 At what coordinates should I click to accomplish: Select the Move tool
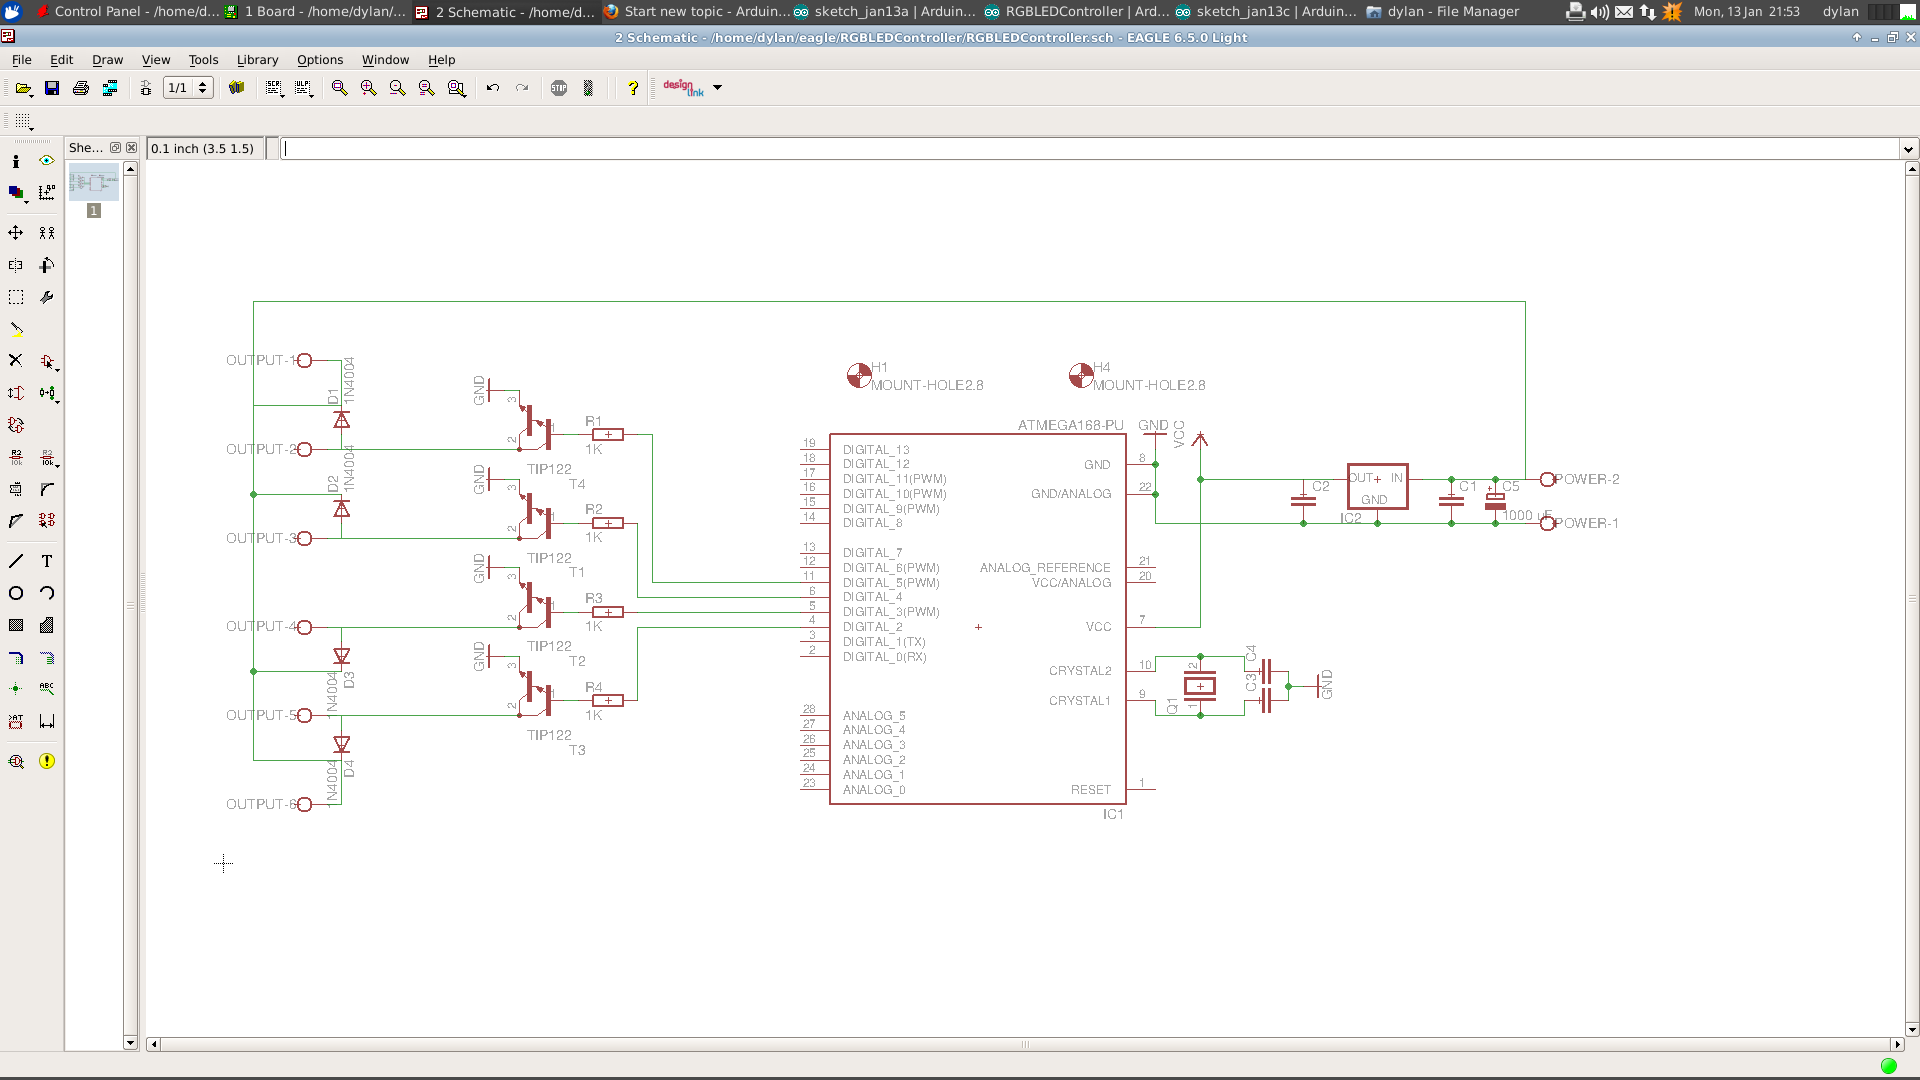pyautogui.click(x=16, y=232)
